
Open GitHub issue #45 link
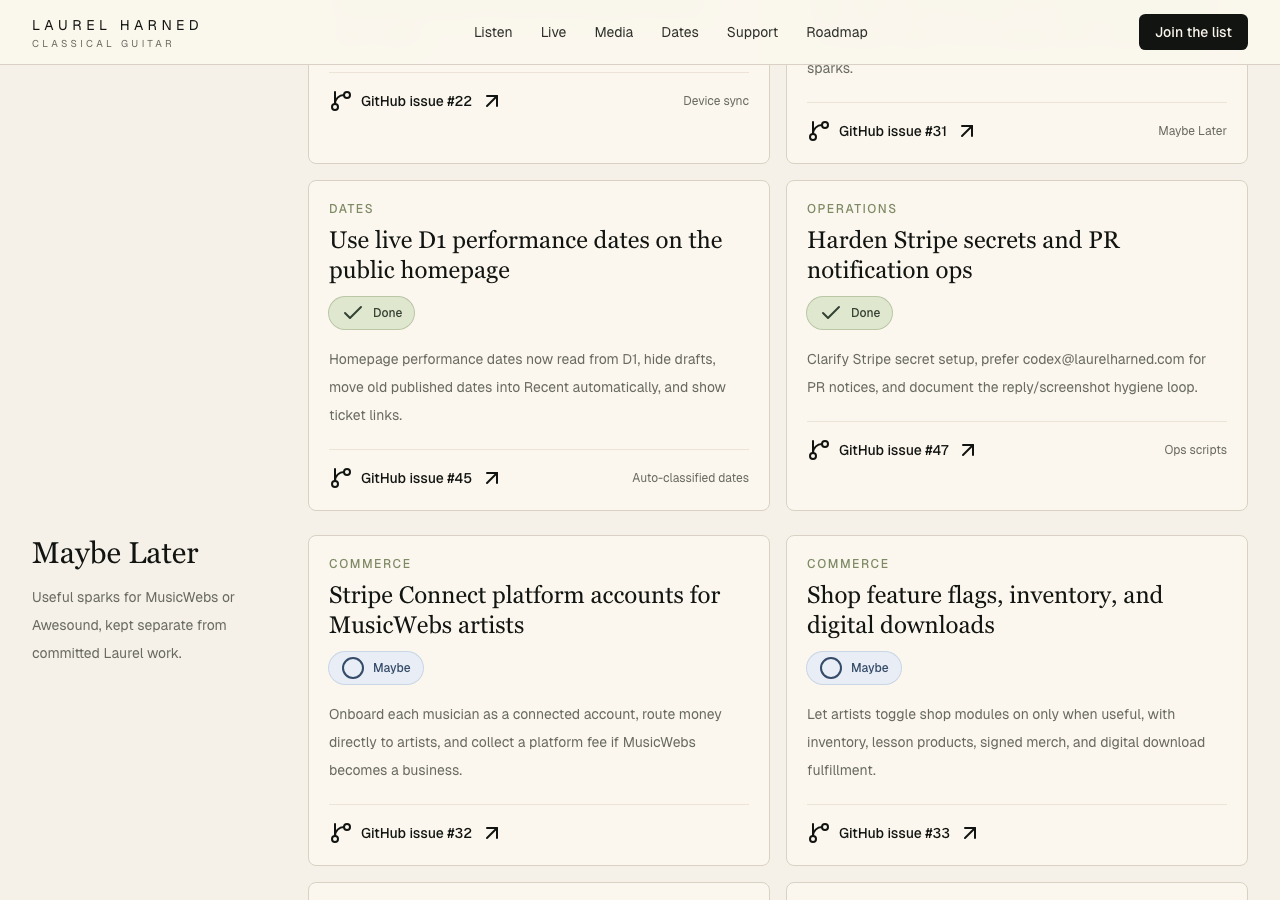click(x=416, y=478)
